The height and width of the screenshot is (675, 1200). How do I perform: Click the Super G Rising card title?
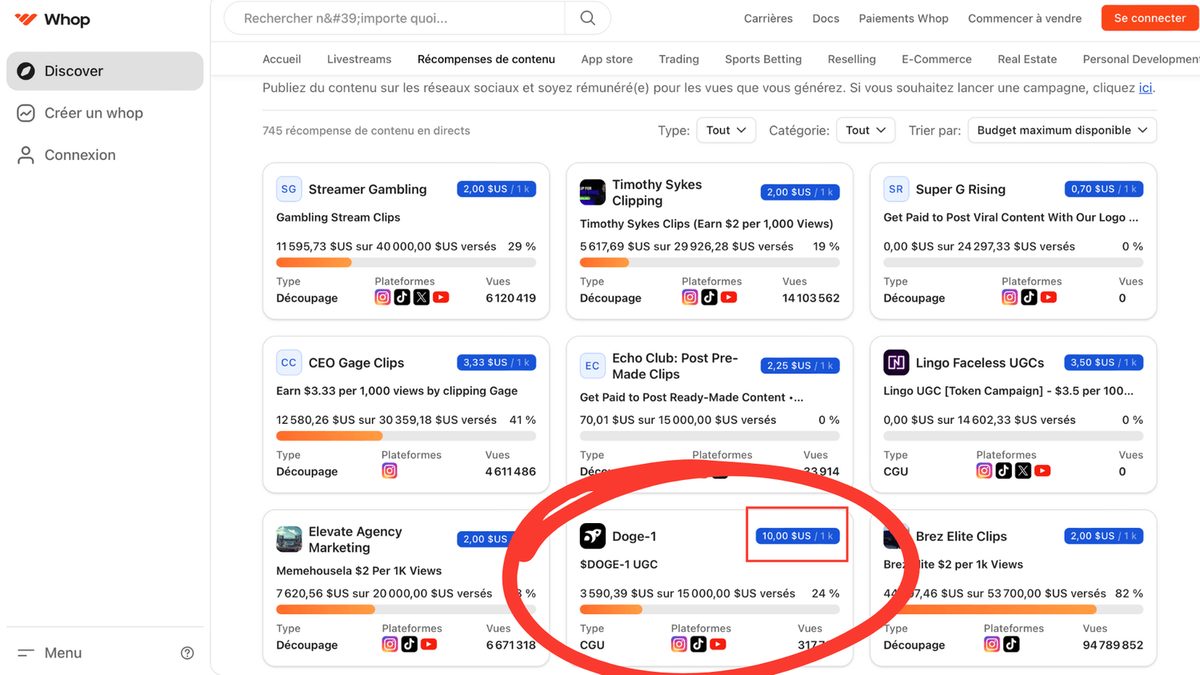(x=960, y=189)
